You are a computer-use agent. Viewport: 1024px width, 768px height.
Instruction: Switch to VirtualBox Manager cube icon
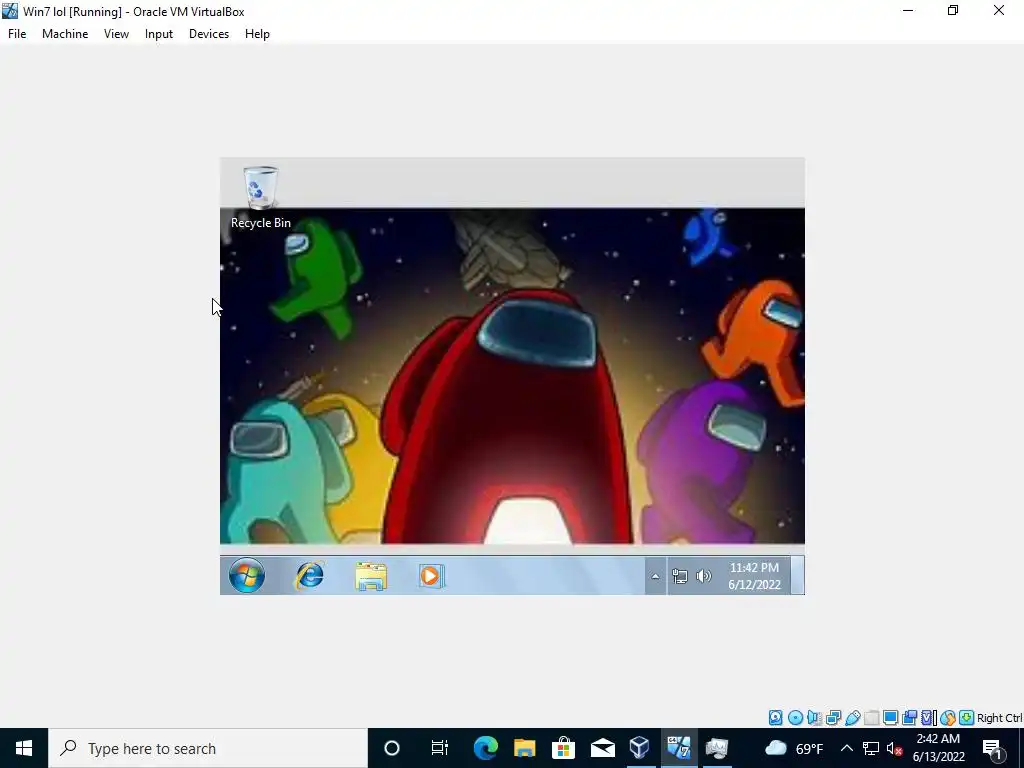(x=639, y=748)
